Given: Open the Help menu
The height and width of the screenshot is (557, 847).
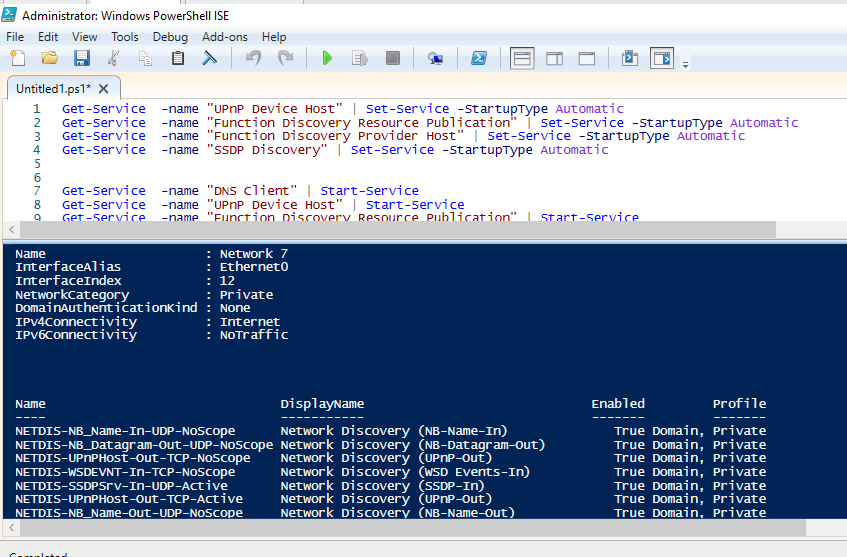Looking at the screenshot, I should tap(274, 37).
